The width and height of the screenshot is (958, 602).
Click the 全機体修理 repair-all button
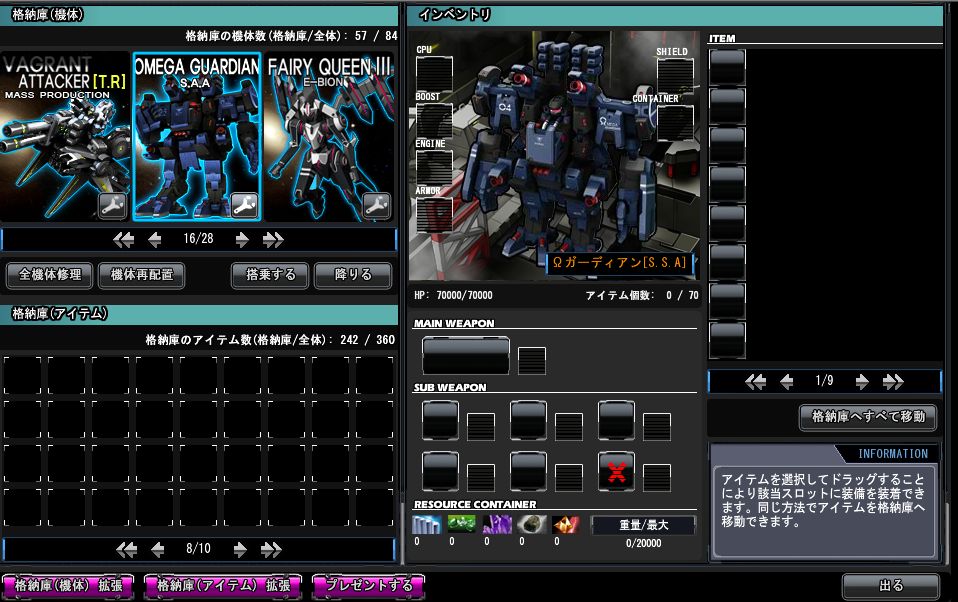click(49, 275)
